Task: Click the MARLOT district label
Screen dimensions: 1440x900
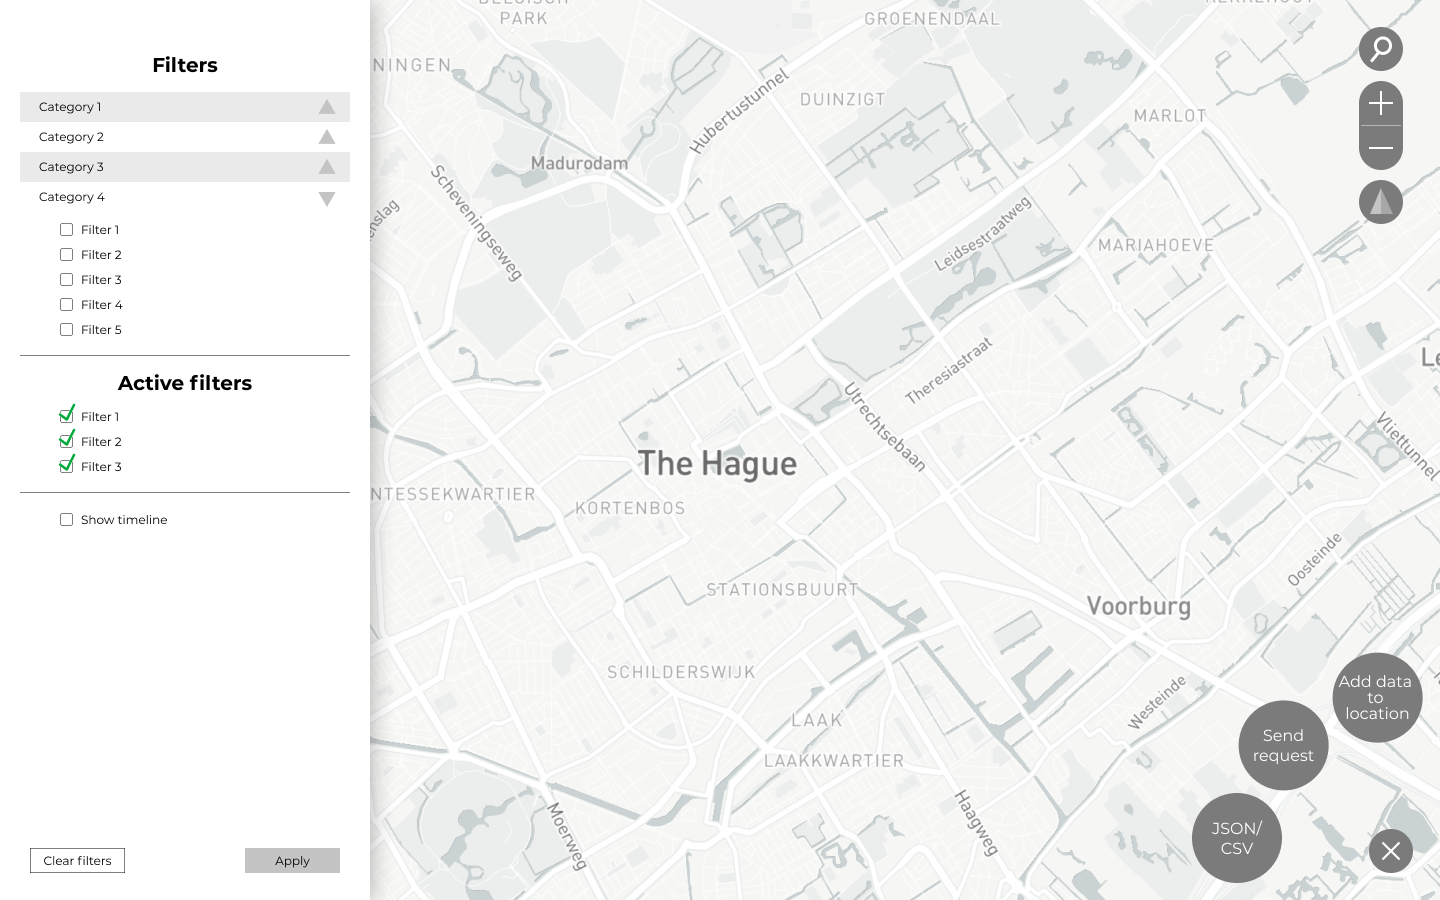Action: coord(1170,116)
